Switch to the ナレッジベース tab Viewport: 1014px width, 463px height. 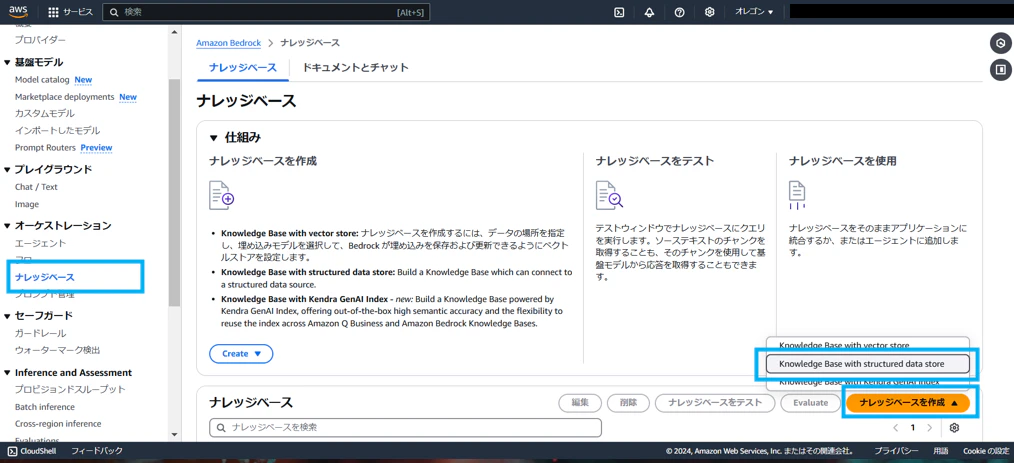point(243,67)
